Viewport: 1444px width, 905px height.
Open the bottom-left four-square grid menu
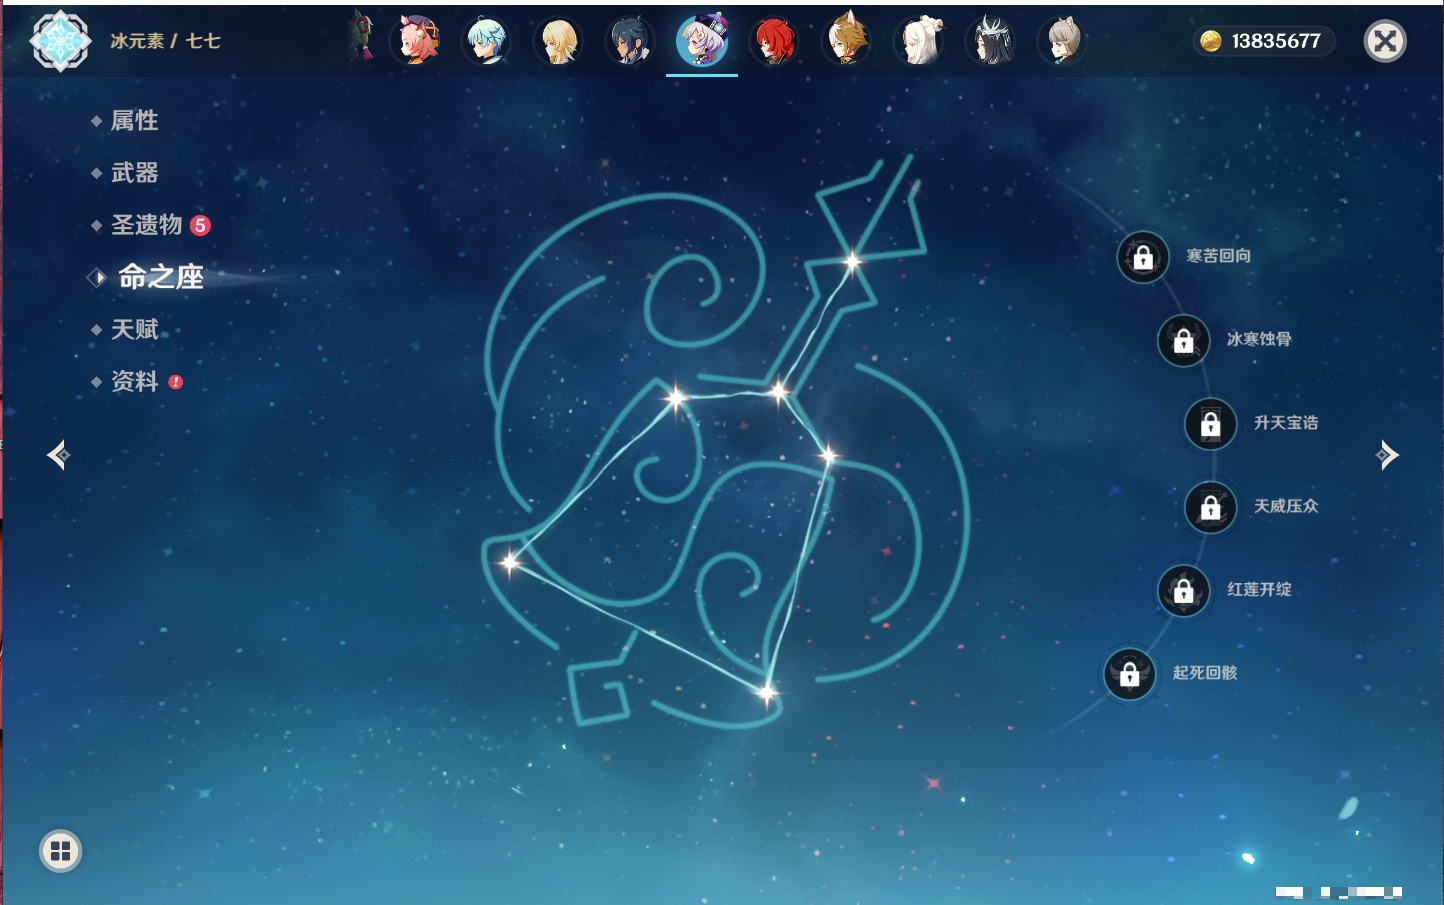[60, 851]
